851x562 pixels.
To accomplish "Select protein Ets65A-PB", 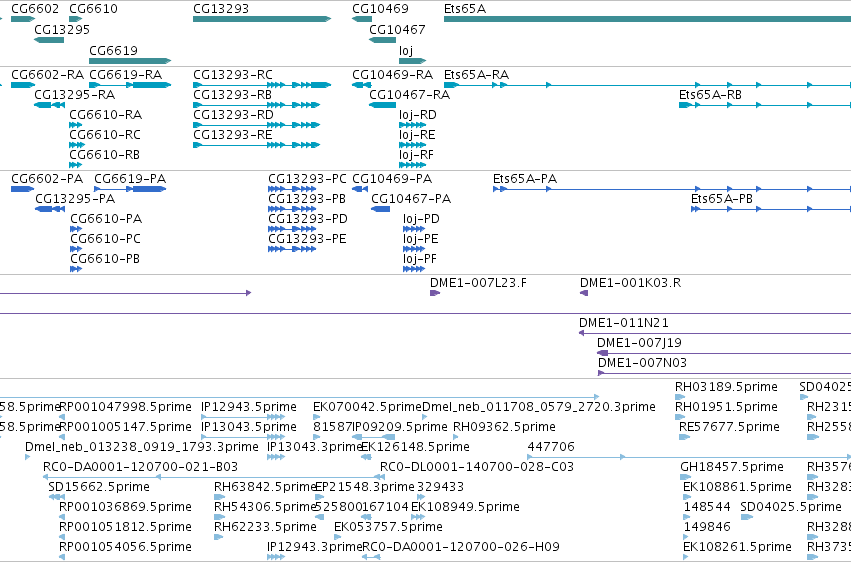I will 771,209.
